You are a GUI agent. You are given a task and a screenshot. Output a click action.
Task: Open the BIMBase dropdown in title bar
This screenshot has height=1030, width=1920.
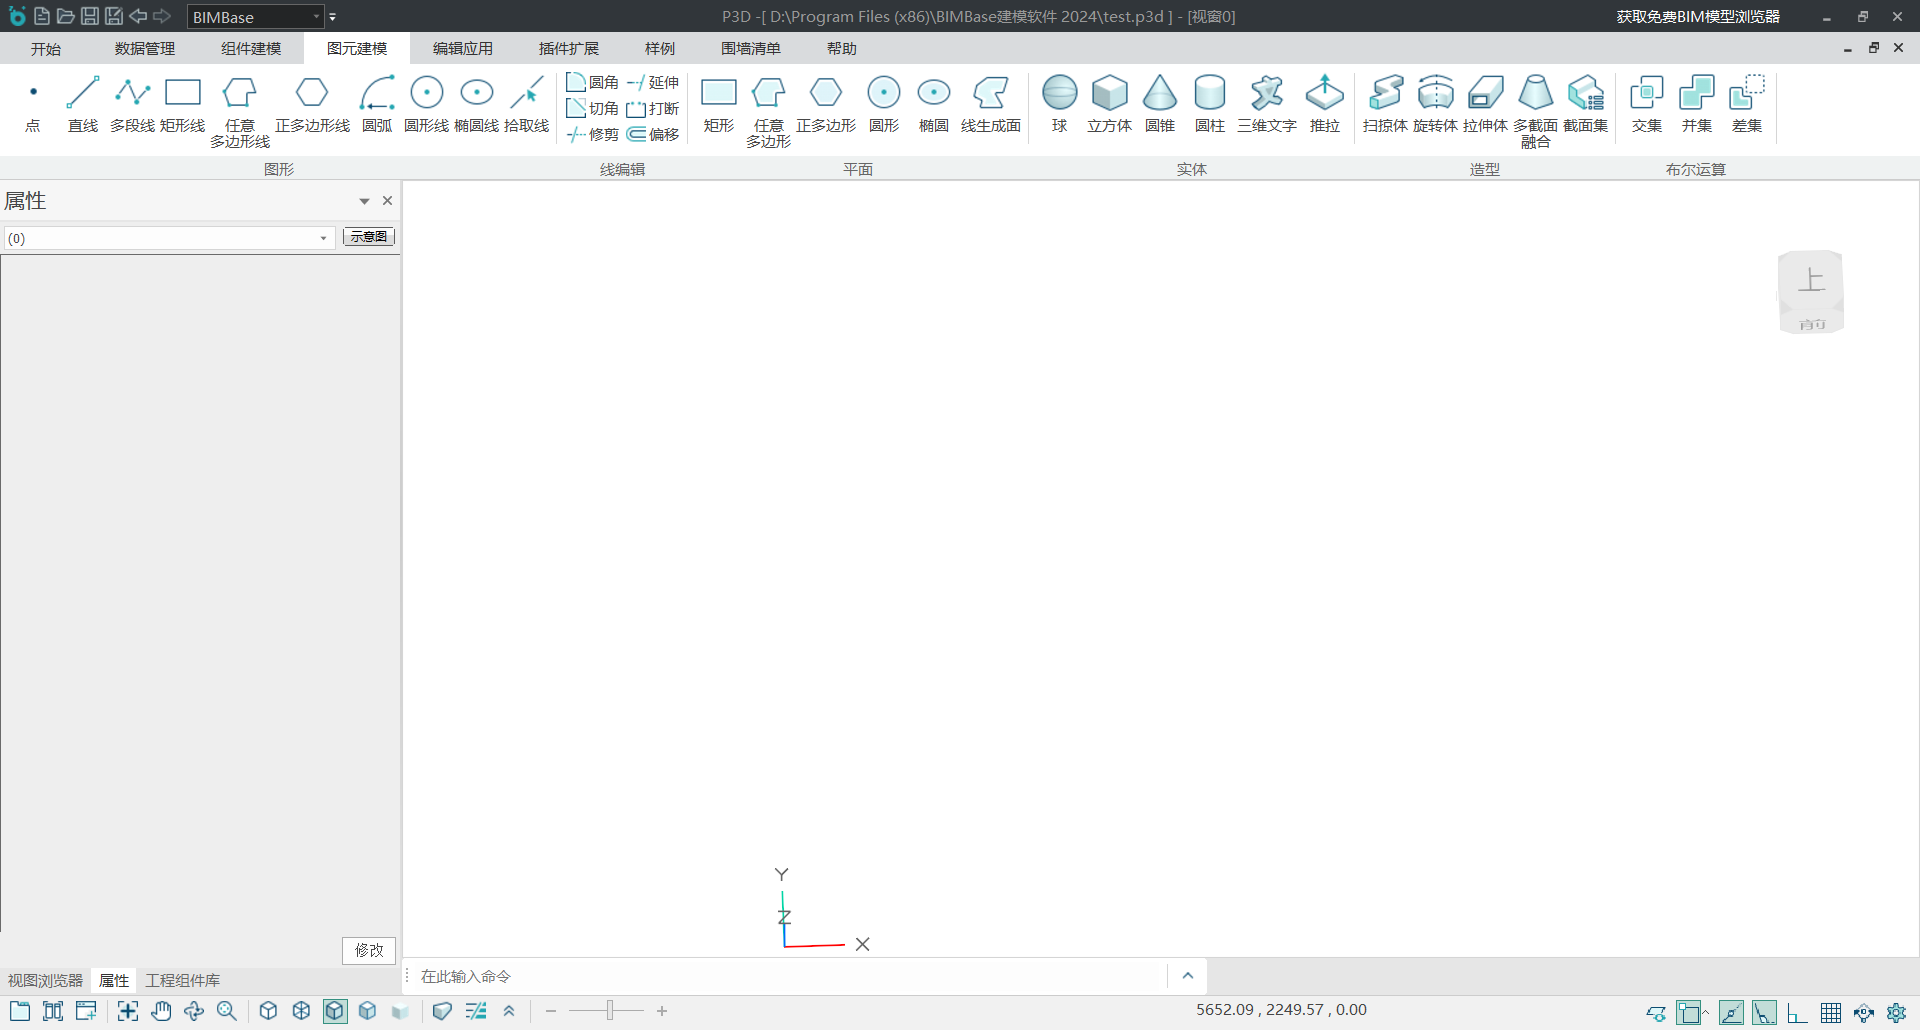[x=316, y=17]
